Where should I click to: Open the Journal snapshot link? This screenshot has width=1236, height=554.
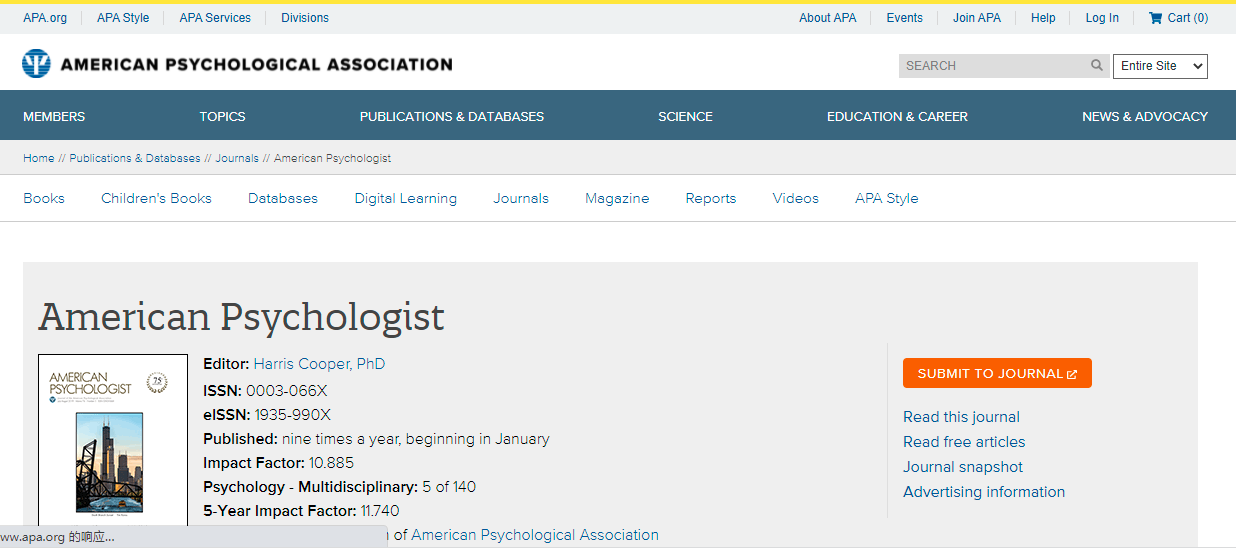click(963, 467)
